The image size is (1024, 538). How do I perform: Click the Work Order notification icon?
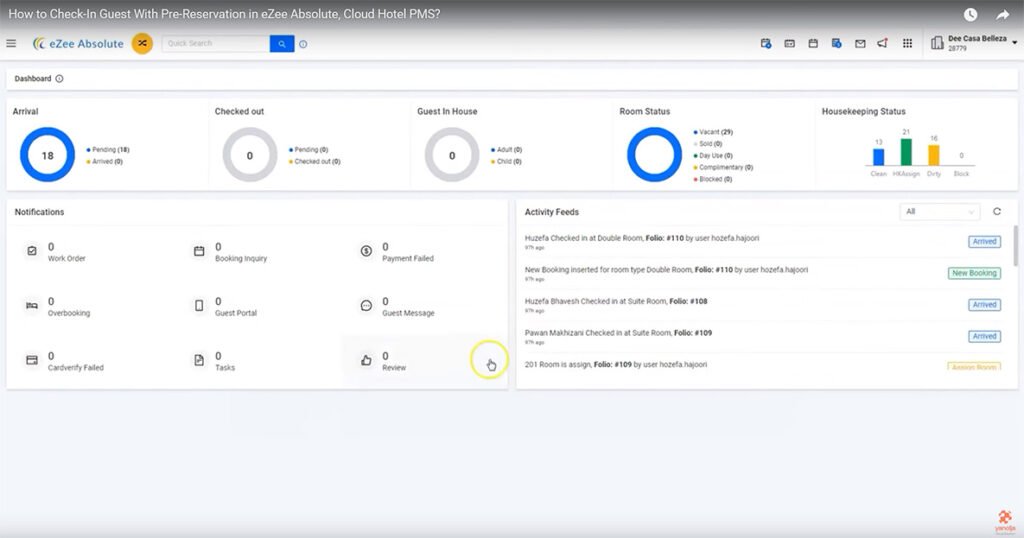pyautogui.click(x=31, y=251)
